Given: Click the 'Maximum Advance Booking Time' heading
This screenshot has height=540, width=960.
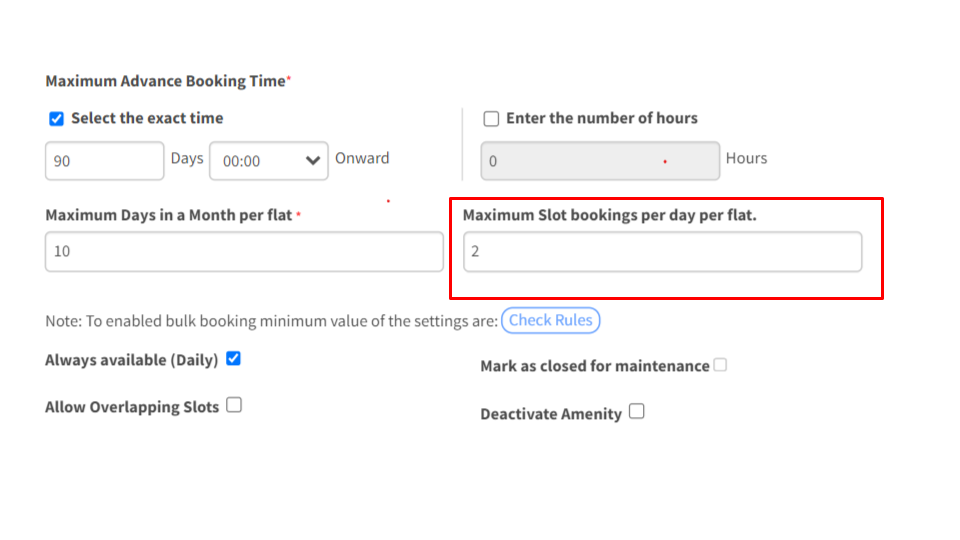Looking at the screenshot, I should coord(165,81).
